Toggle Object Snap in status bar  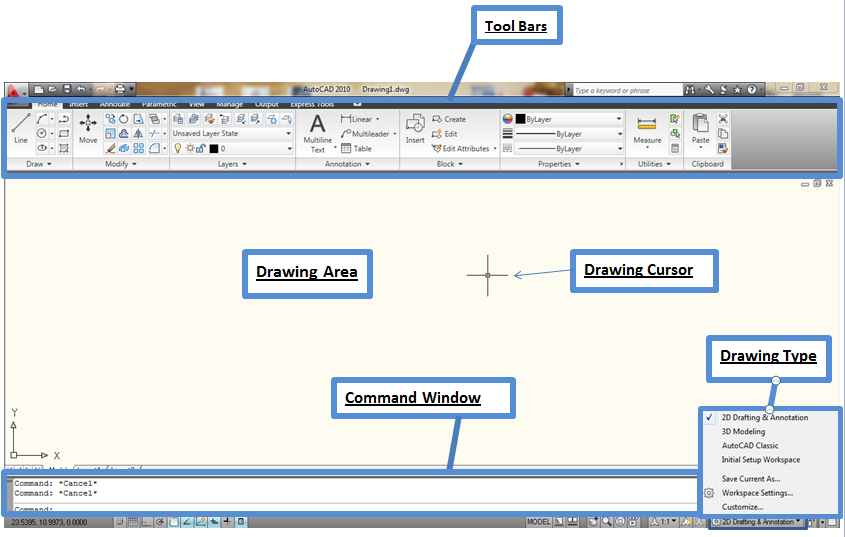[174, 522]
